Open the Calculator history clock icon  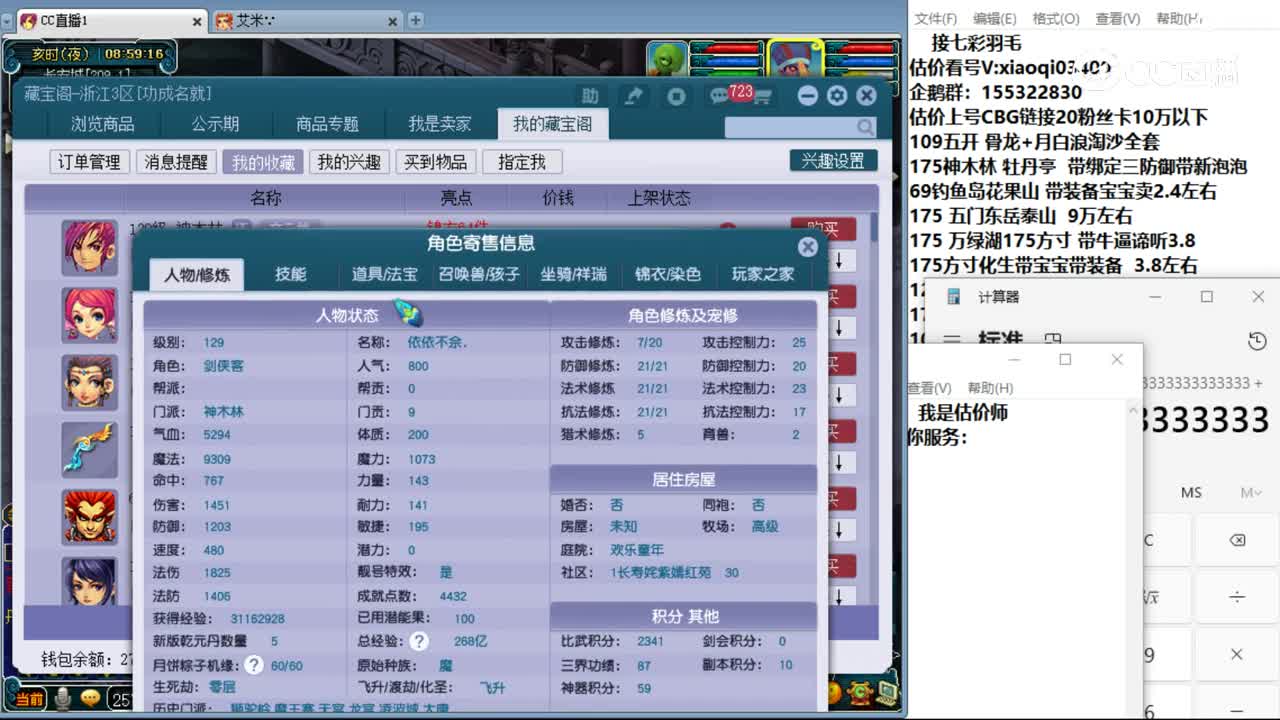coord(1258,340)
